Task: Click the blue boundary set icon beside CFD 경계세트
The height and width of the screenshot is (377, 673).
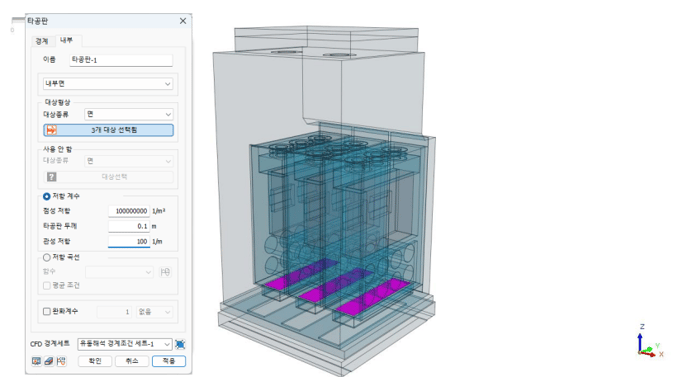Action: [x=180, y=344]
